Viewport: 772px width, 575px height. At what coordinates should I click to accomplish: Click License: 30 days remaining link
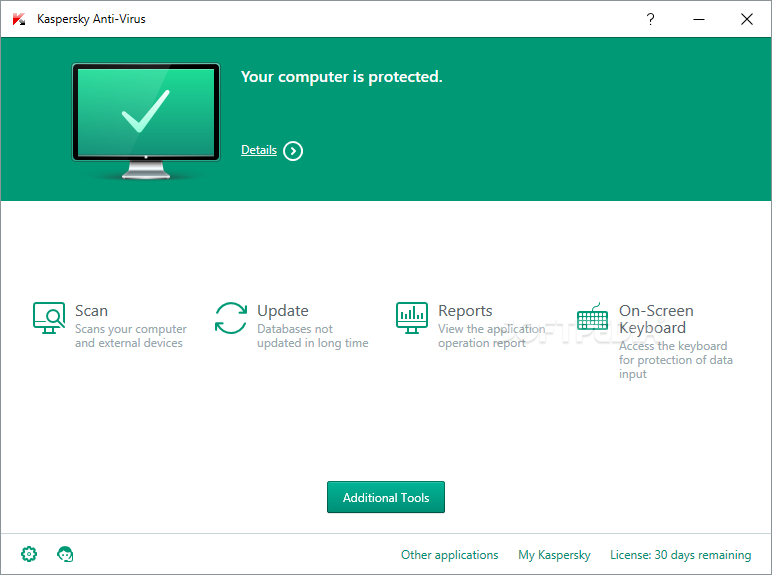pos(680,555)
